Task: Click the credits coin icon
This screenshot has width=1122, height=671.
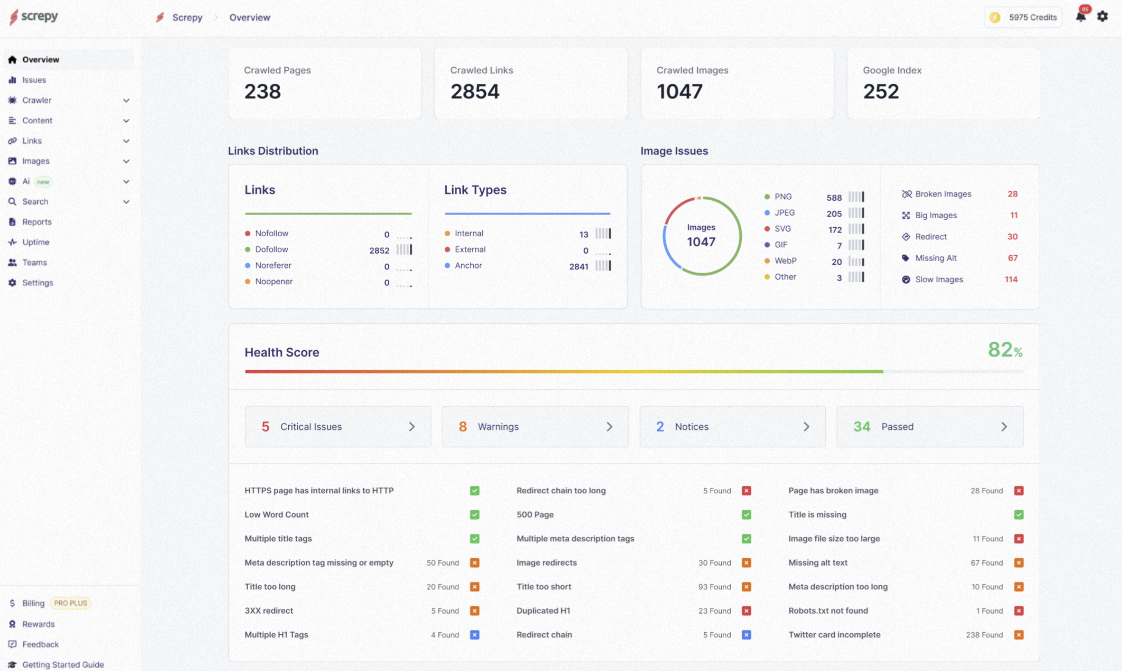Action: tap(995, 17)
